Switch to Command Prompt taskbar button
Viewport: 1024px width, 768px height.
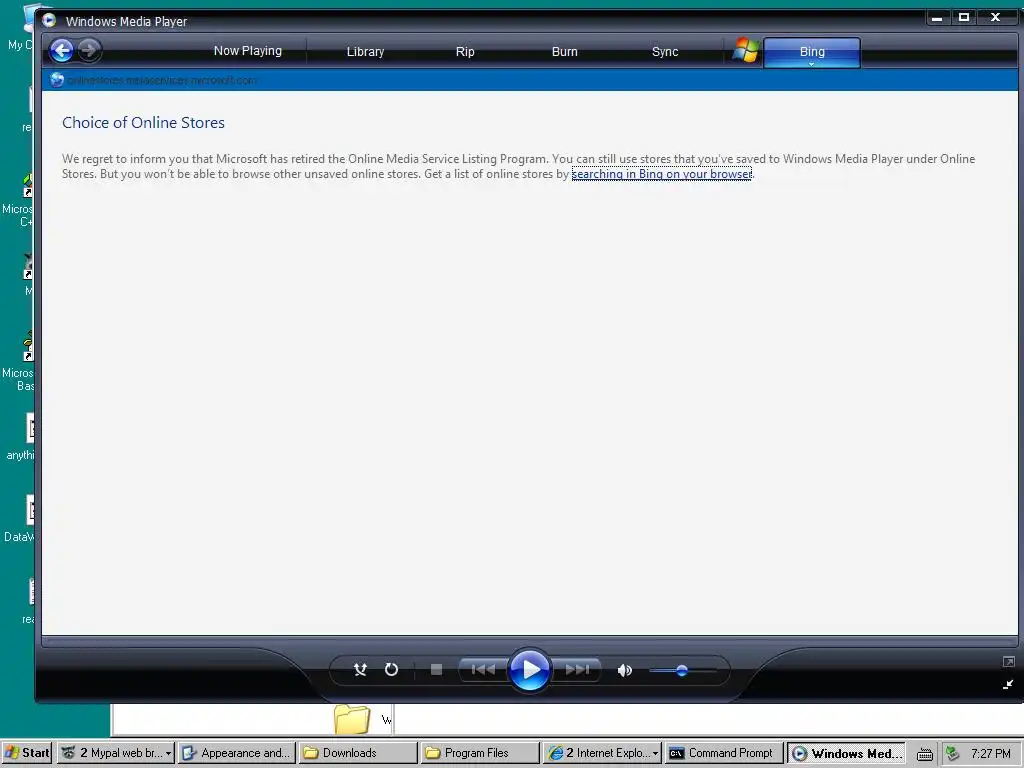[x=723, y=753]
